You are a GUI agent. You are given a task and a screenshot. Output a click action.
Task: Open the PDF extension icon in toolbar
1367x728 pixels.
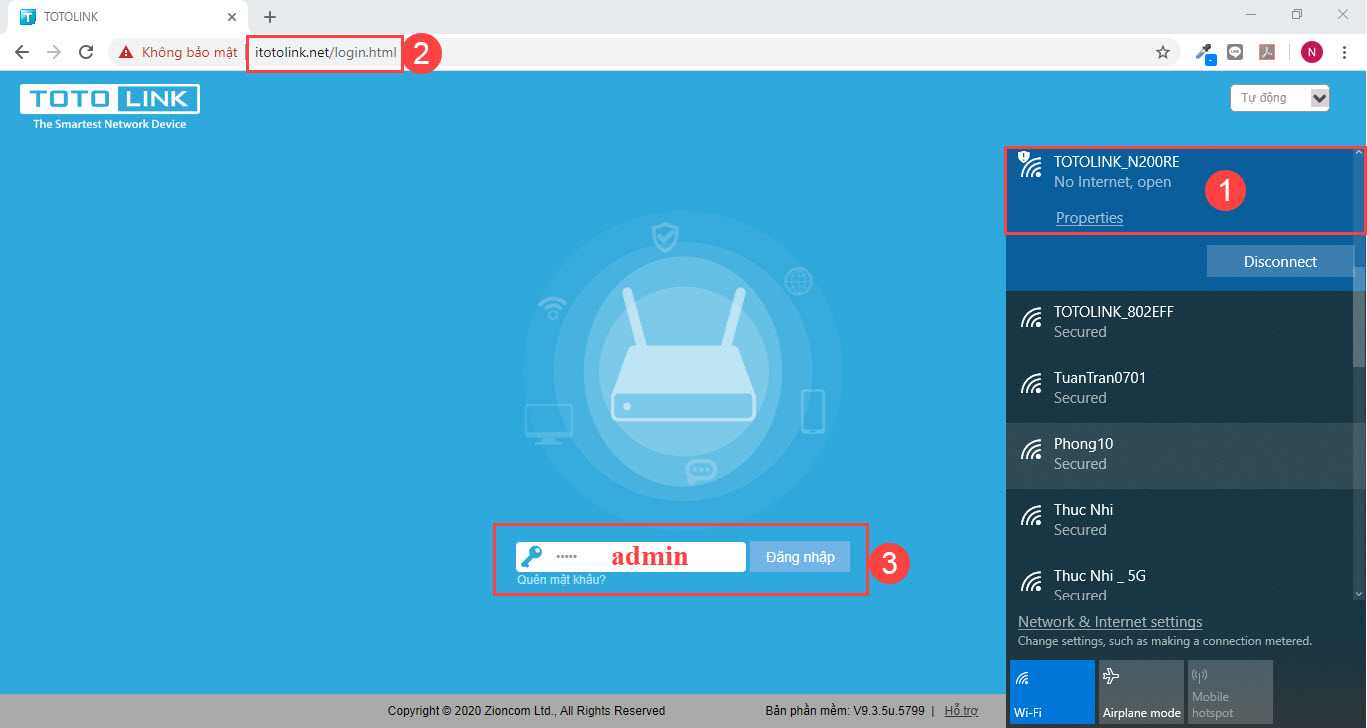(x=1267, y=52)
